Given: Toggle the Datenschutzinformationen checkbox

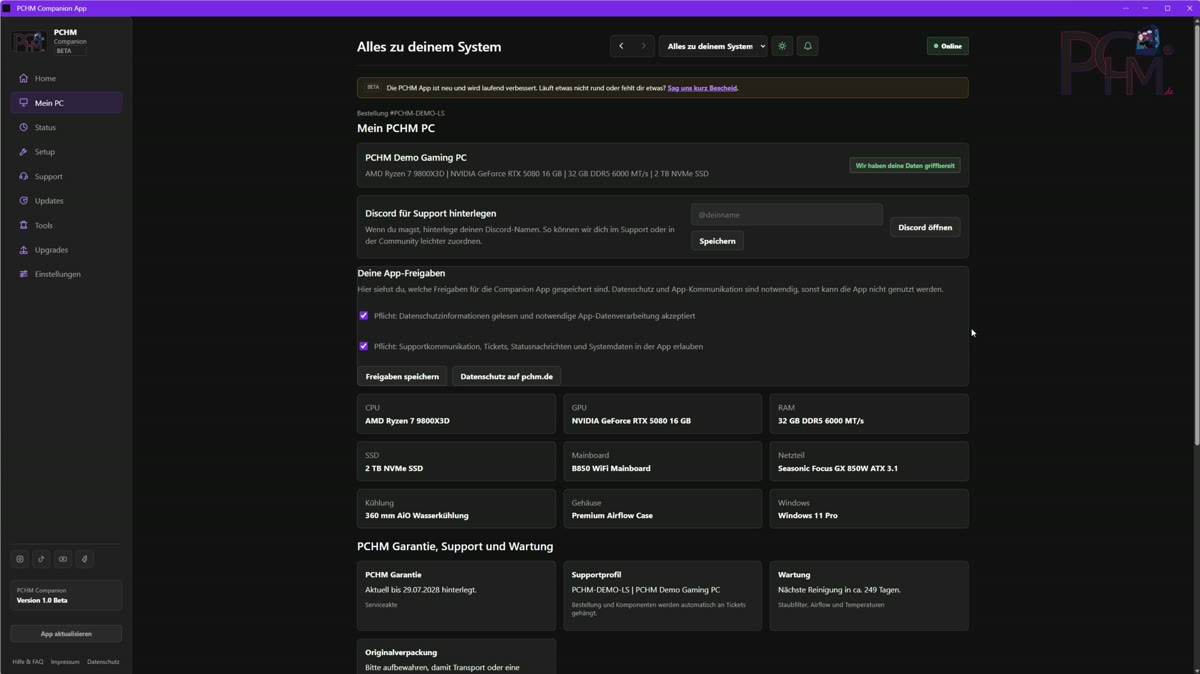Looking at the screenshot, I should click(363, 316).
